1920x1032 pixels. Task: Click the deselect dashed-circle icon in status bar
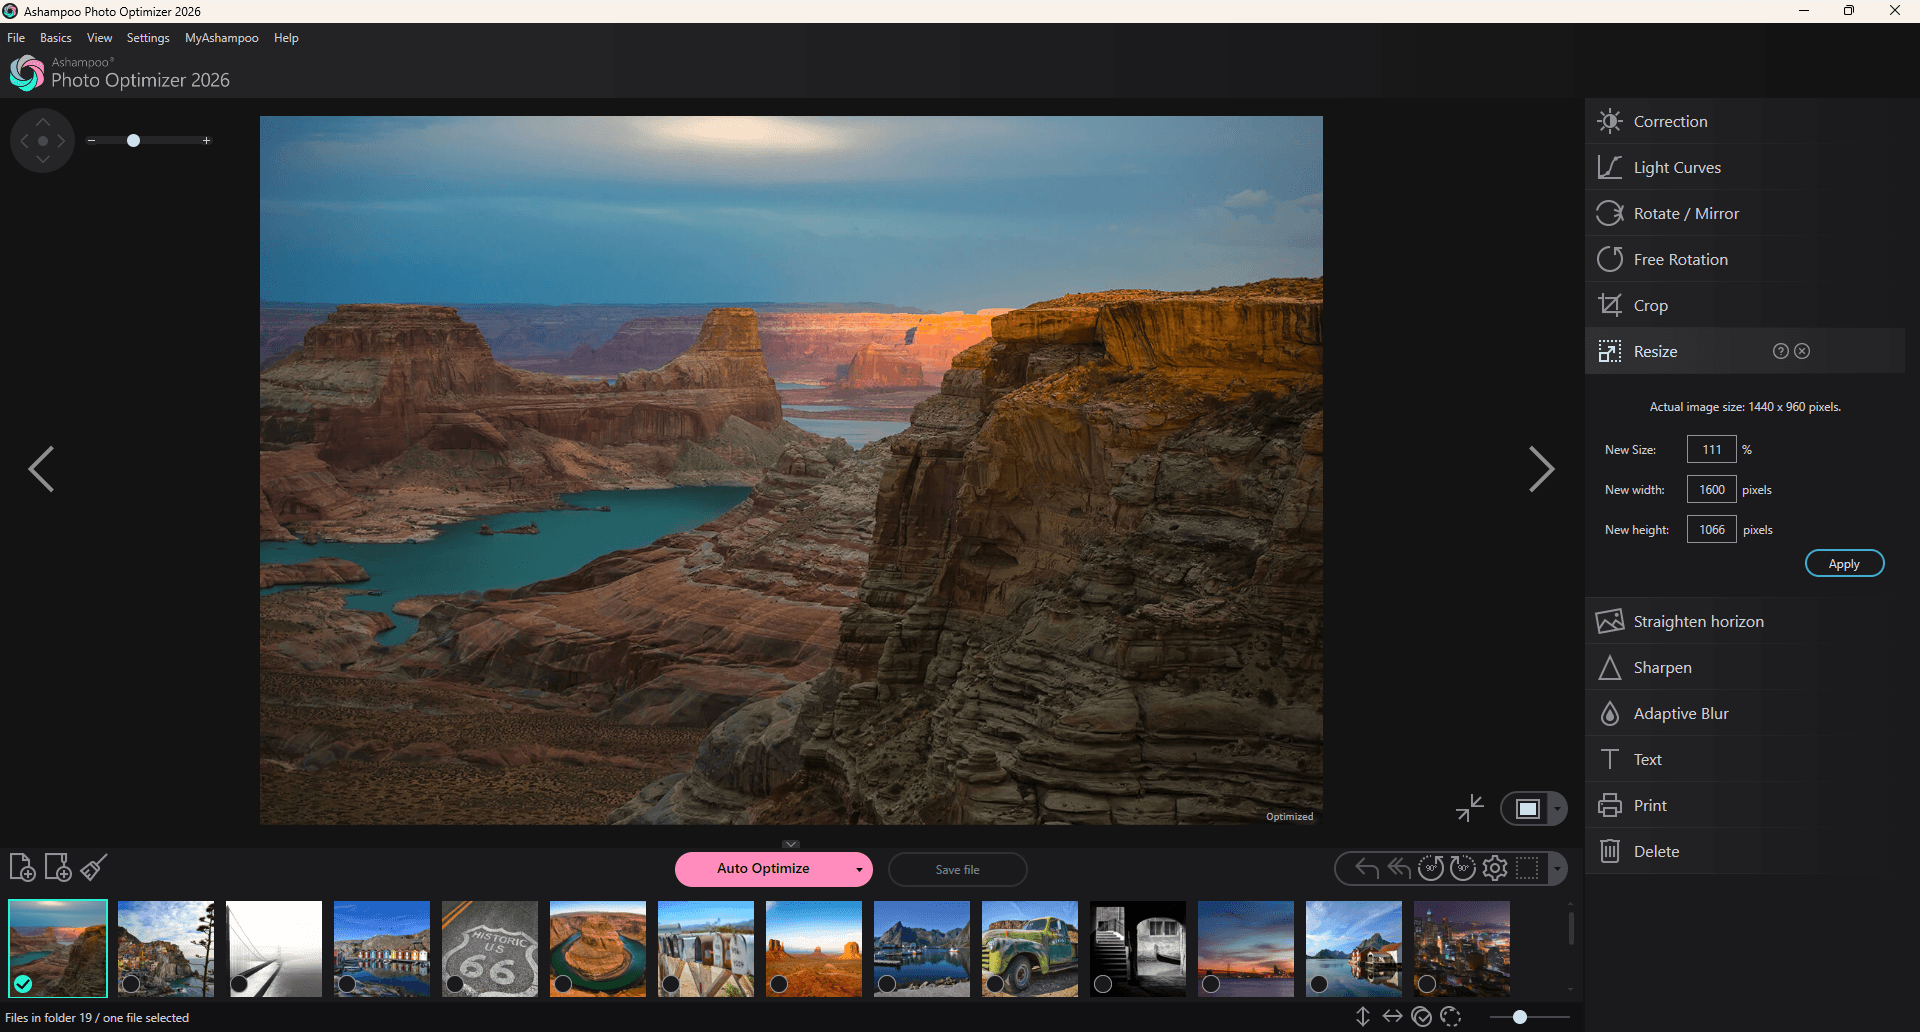(x=1451, y=1017)
